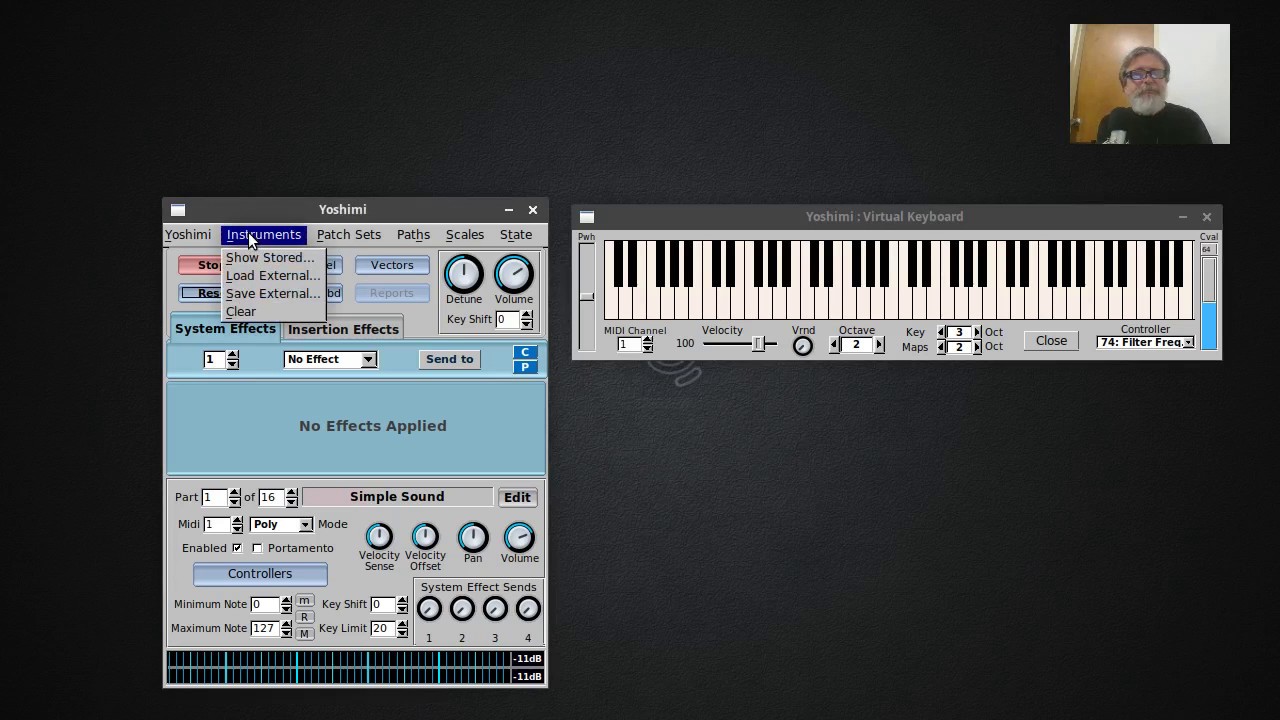Image resolution: width=1280 pixels, height=720 pixels.
Task: Increase the 'of 16' parts stepper
Action: (292, 493)
